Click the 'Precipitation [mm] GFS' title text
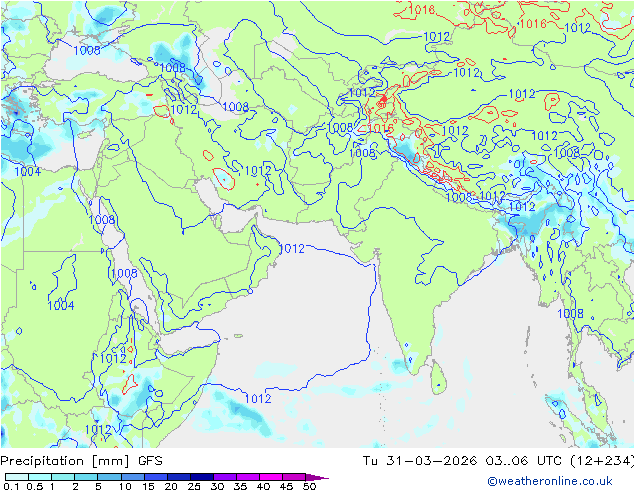 81,461
